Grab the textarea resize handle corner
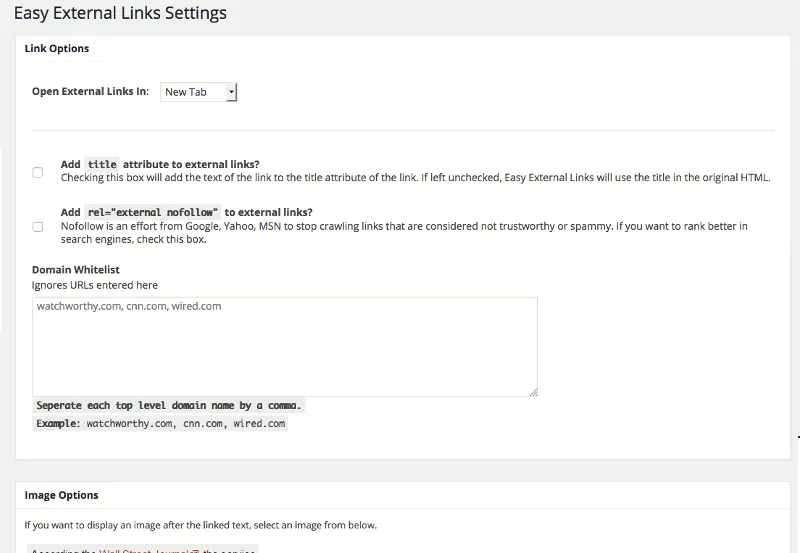This screenshot has height=553, width=800. point(533,392)
